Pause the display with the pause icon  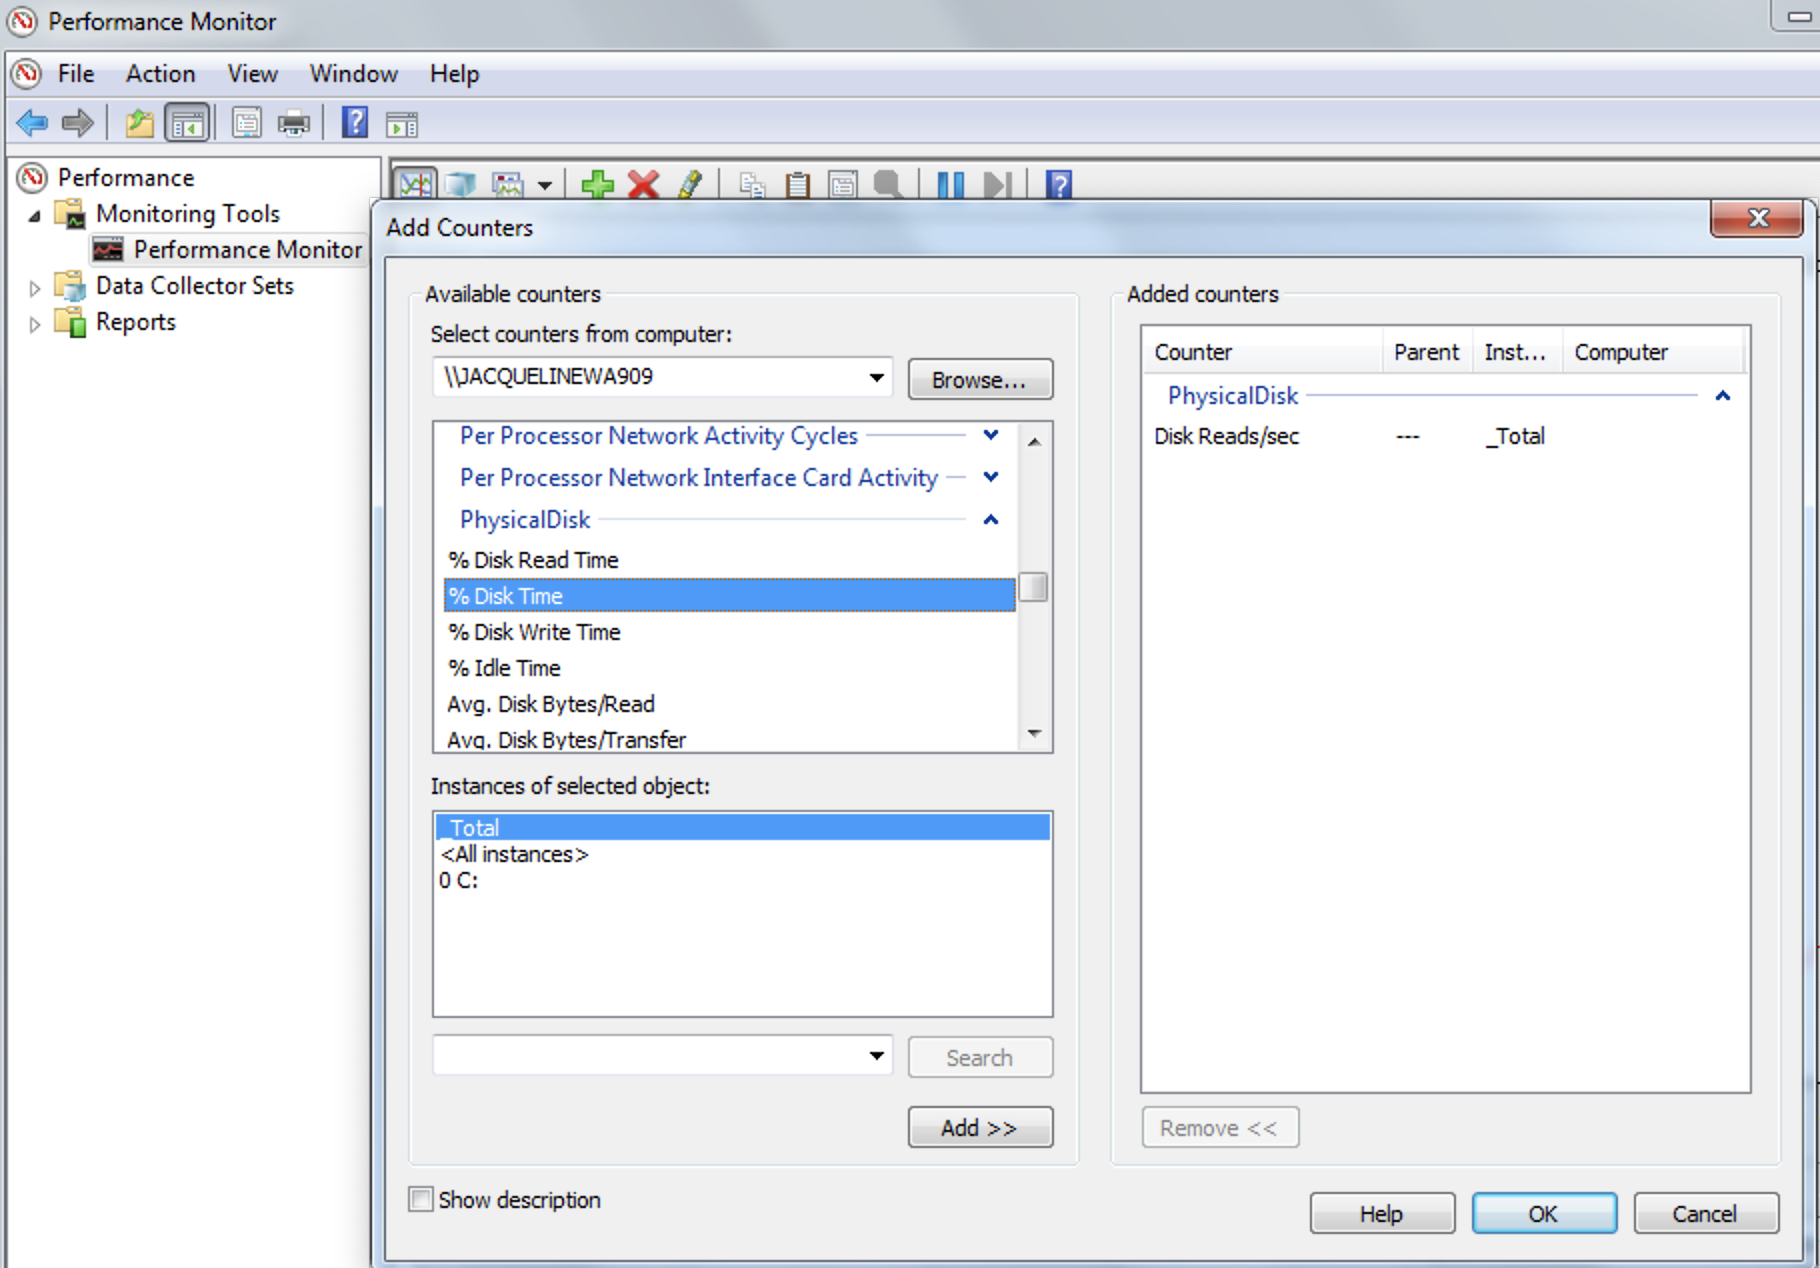(x=949, y=184)
